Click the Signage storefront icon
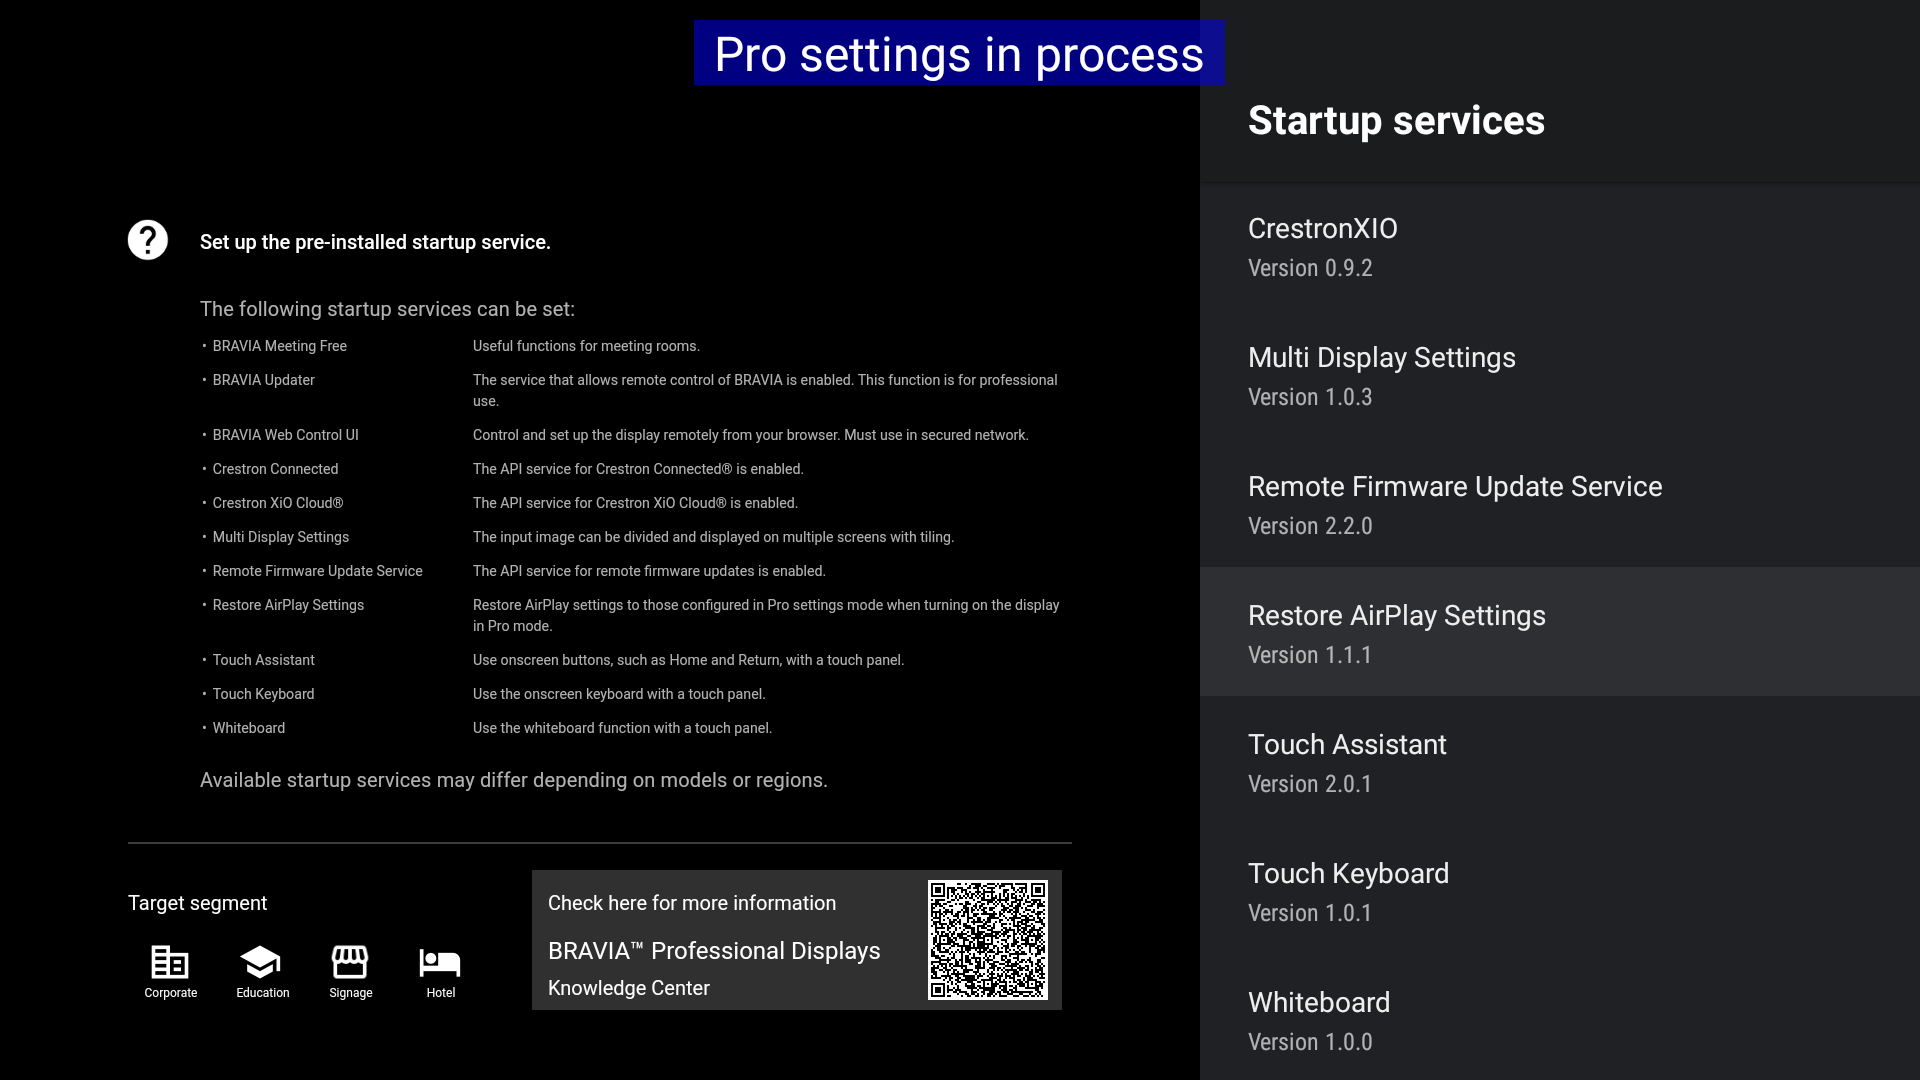This screenshot has height=1080, width=1920. (x=350, y=962)
